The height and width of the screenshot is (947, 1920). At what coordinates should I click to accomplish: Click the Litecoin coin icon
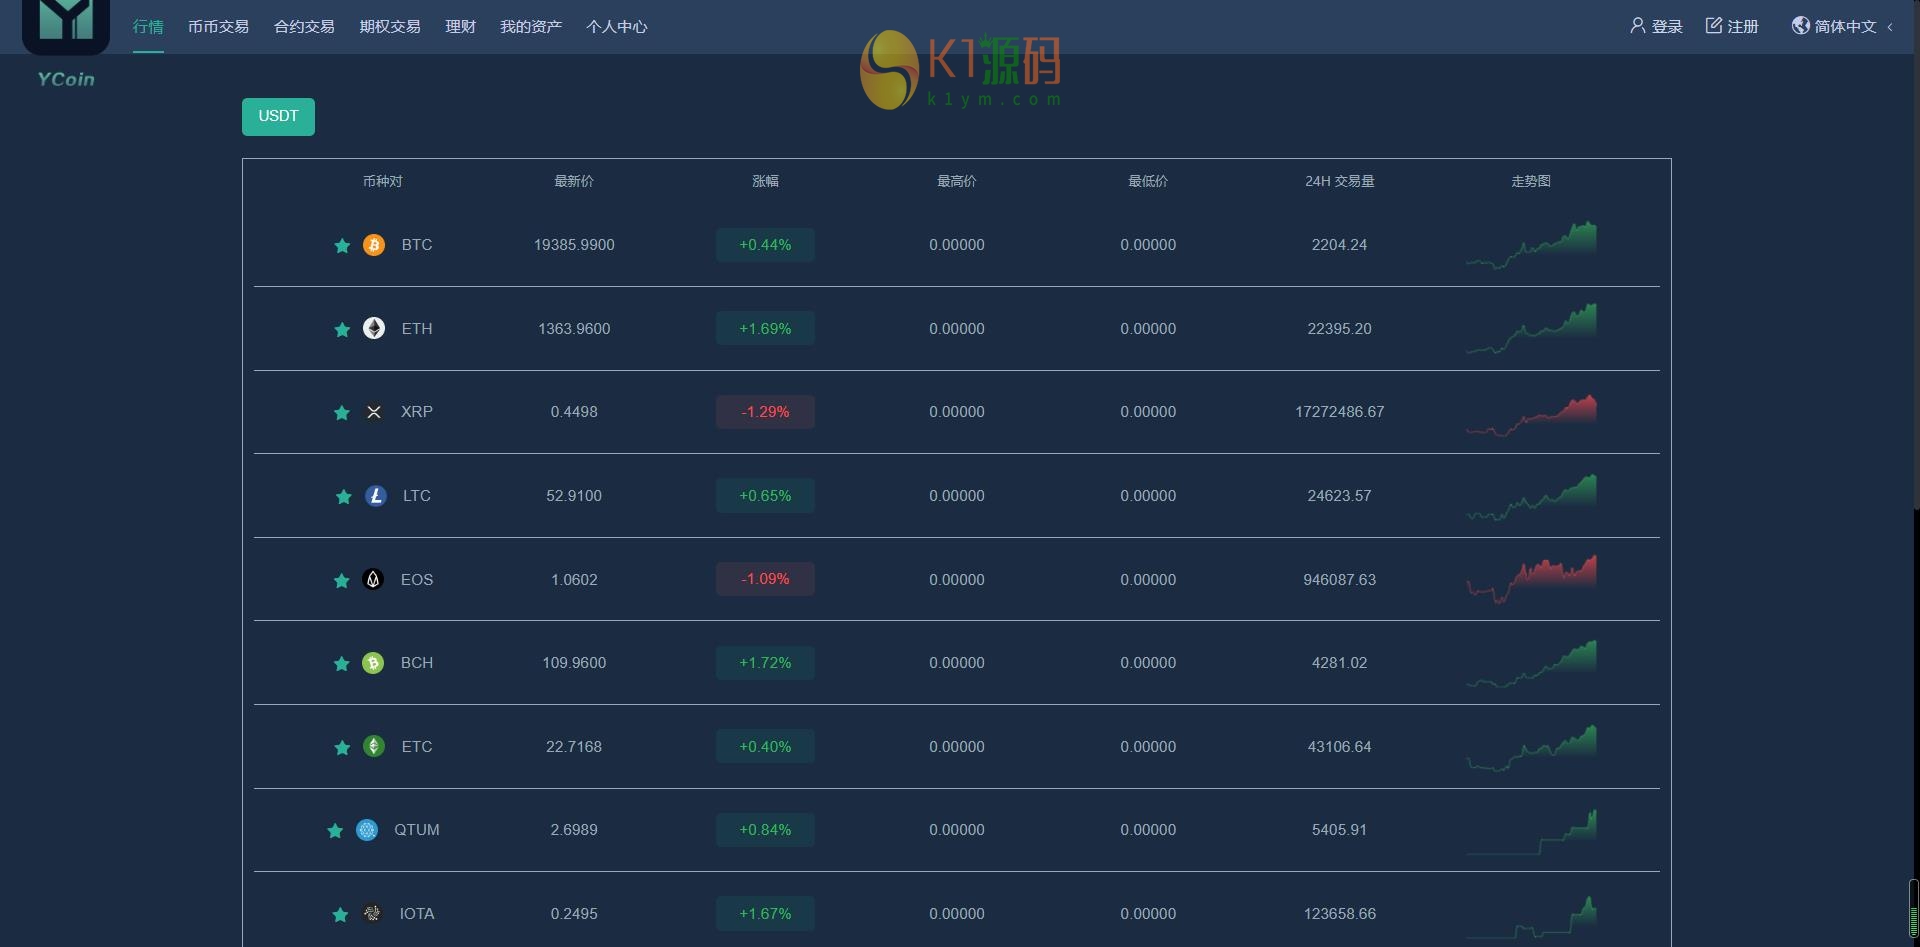(376, 496)
